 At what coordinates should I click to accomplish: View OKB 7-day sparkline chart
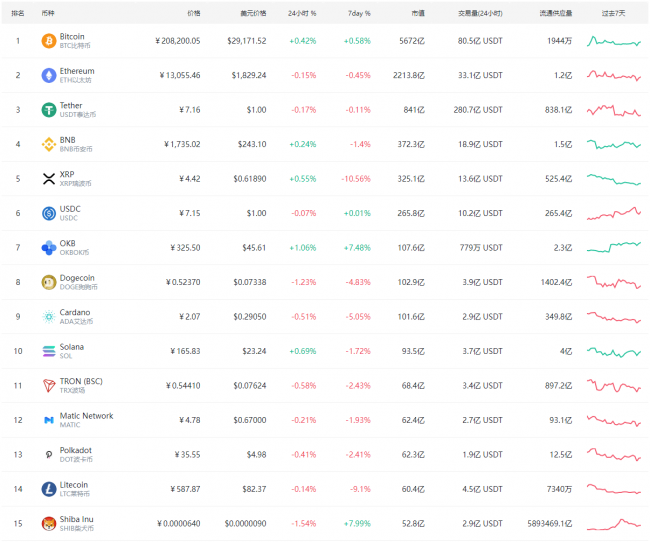click(614, 247)
